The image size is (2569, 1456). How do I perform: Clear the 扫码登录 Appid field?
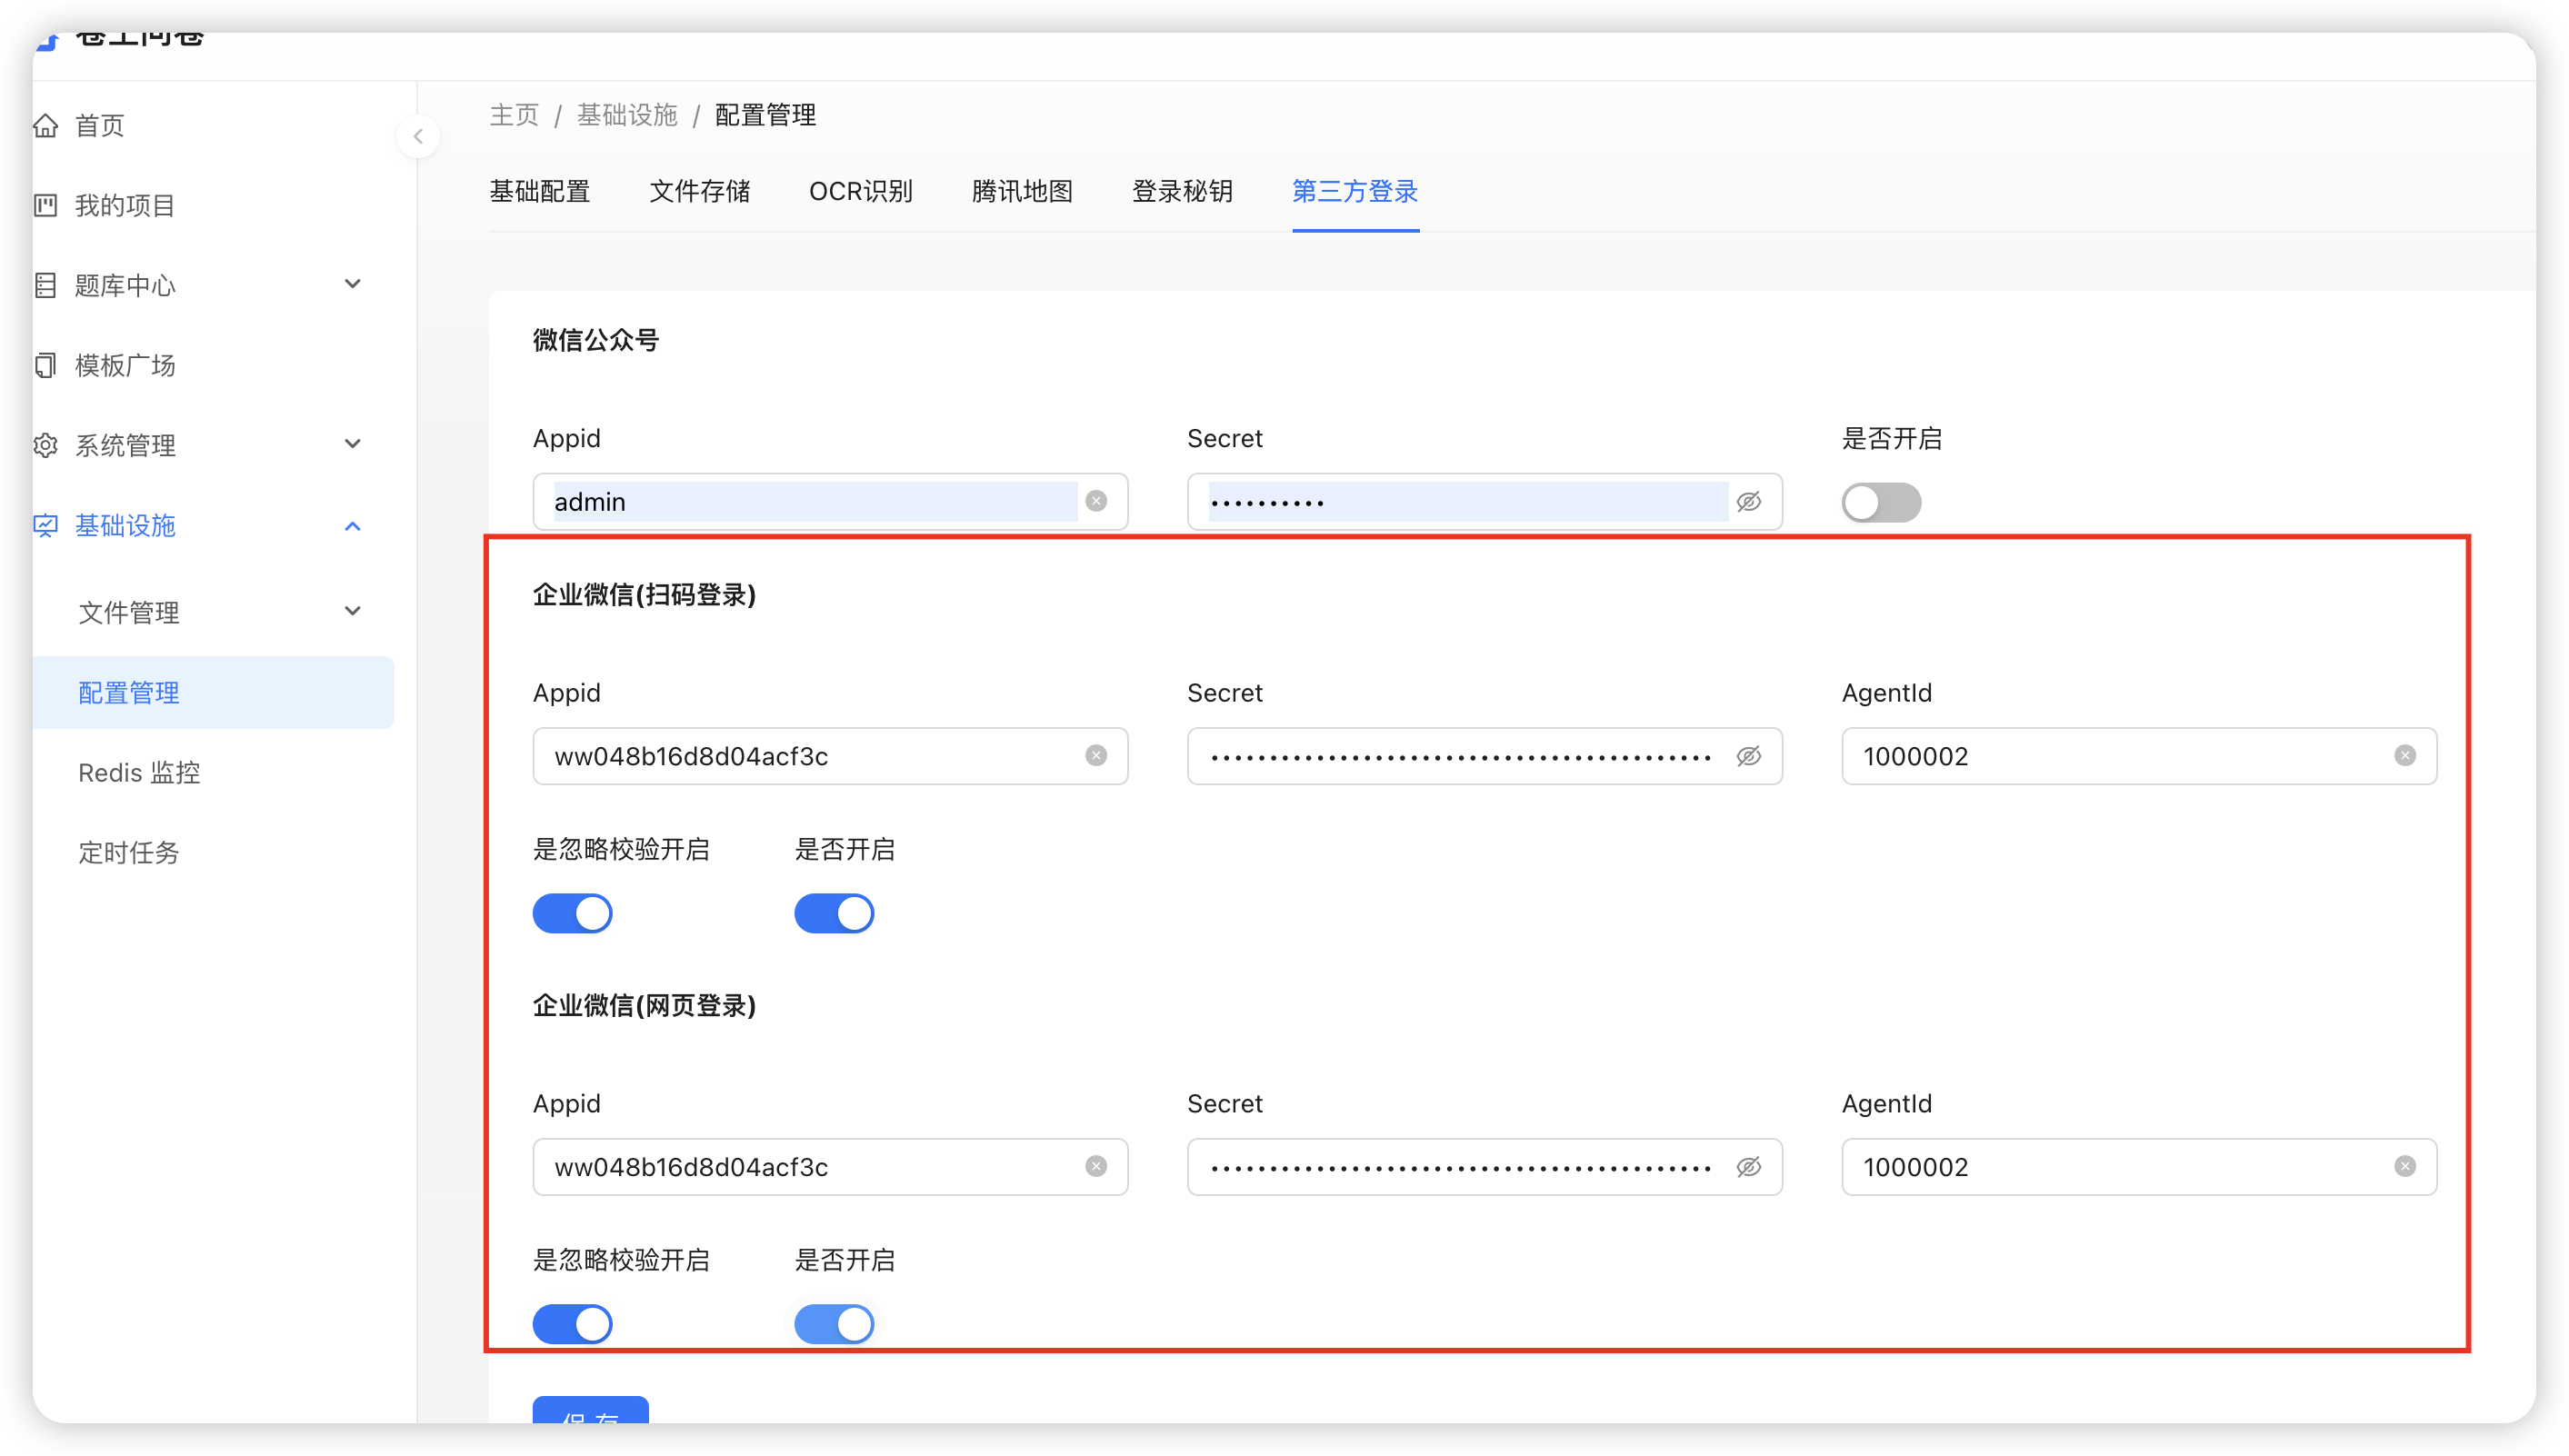click(1096, 755)
